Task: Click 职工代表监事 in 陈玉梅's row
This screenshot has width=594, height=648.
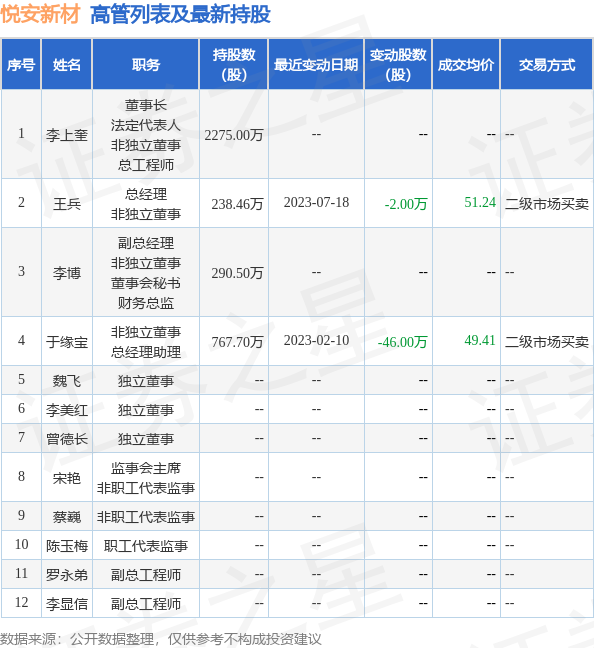Action: 146,546
